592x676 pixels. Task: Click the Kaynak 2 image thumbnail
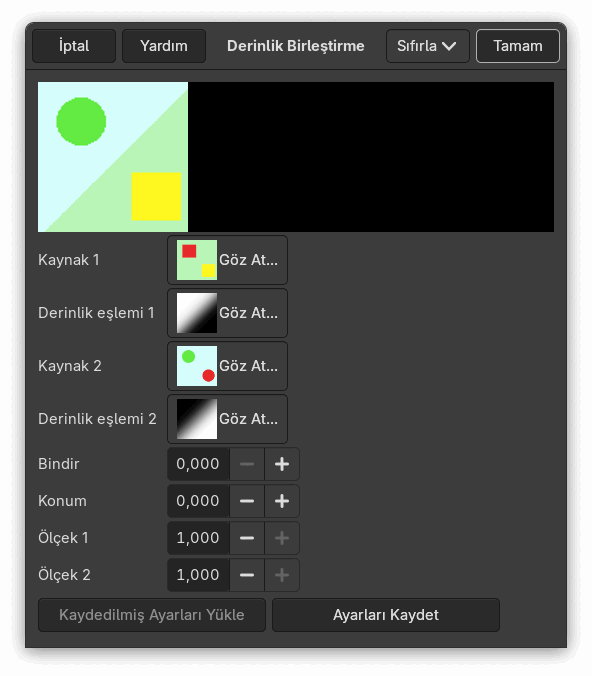point(197,366)
